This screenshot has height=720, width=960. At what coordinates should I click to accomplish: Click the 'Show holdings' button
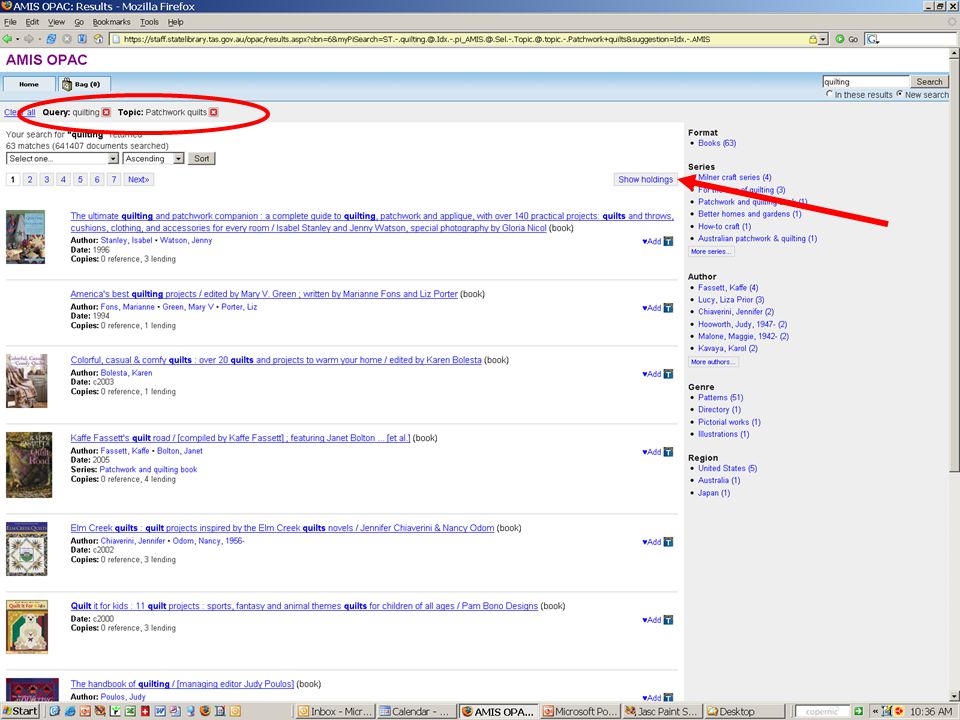[x=645, y=179]
